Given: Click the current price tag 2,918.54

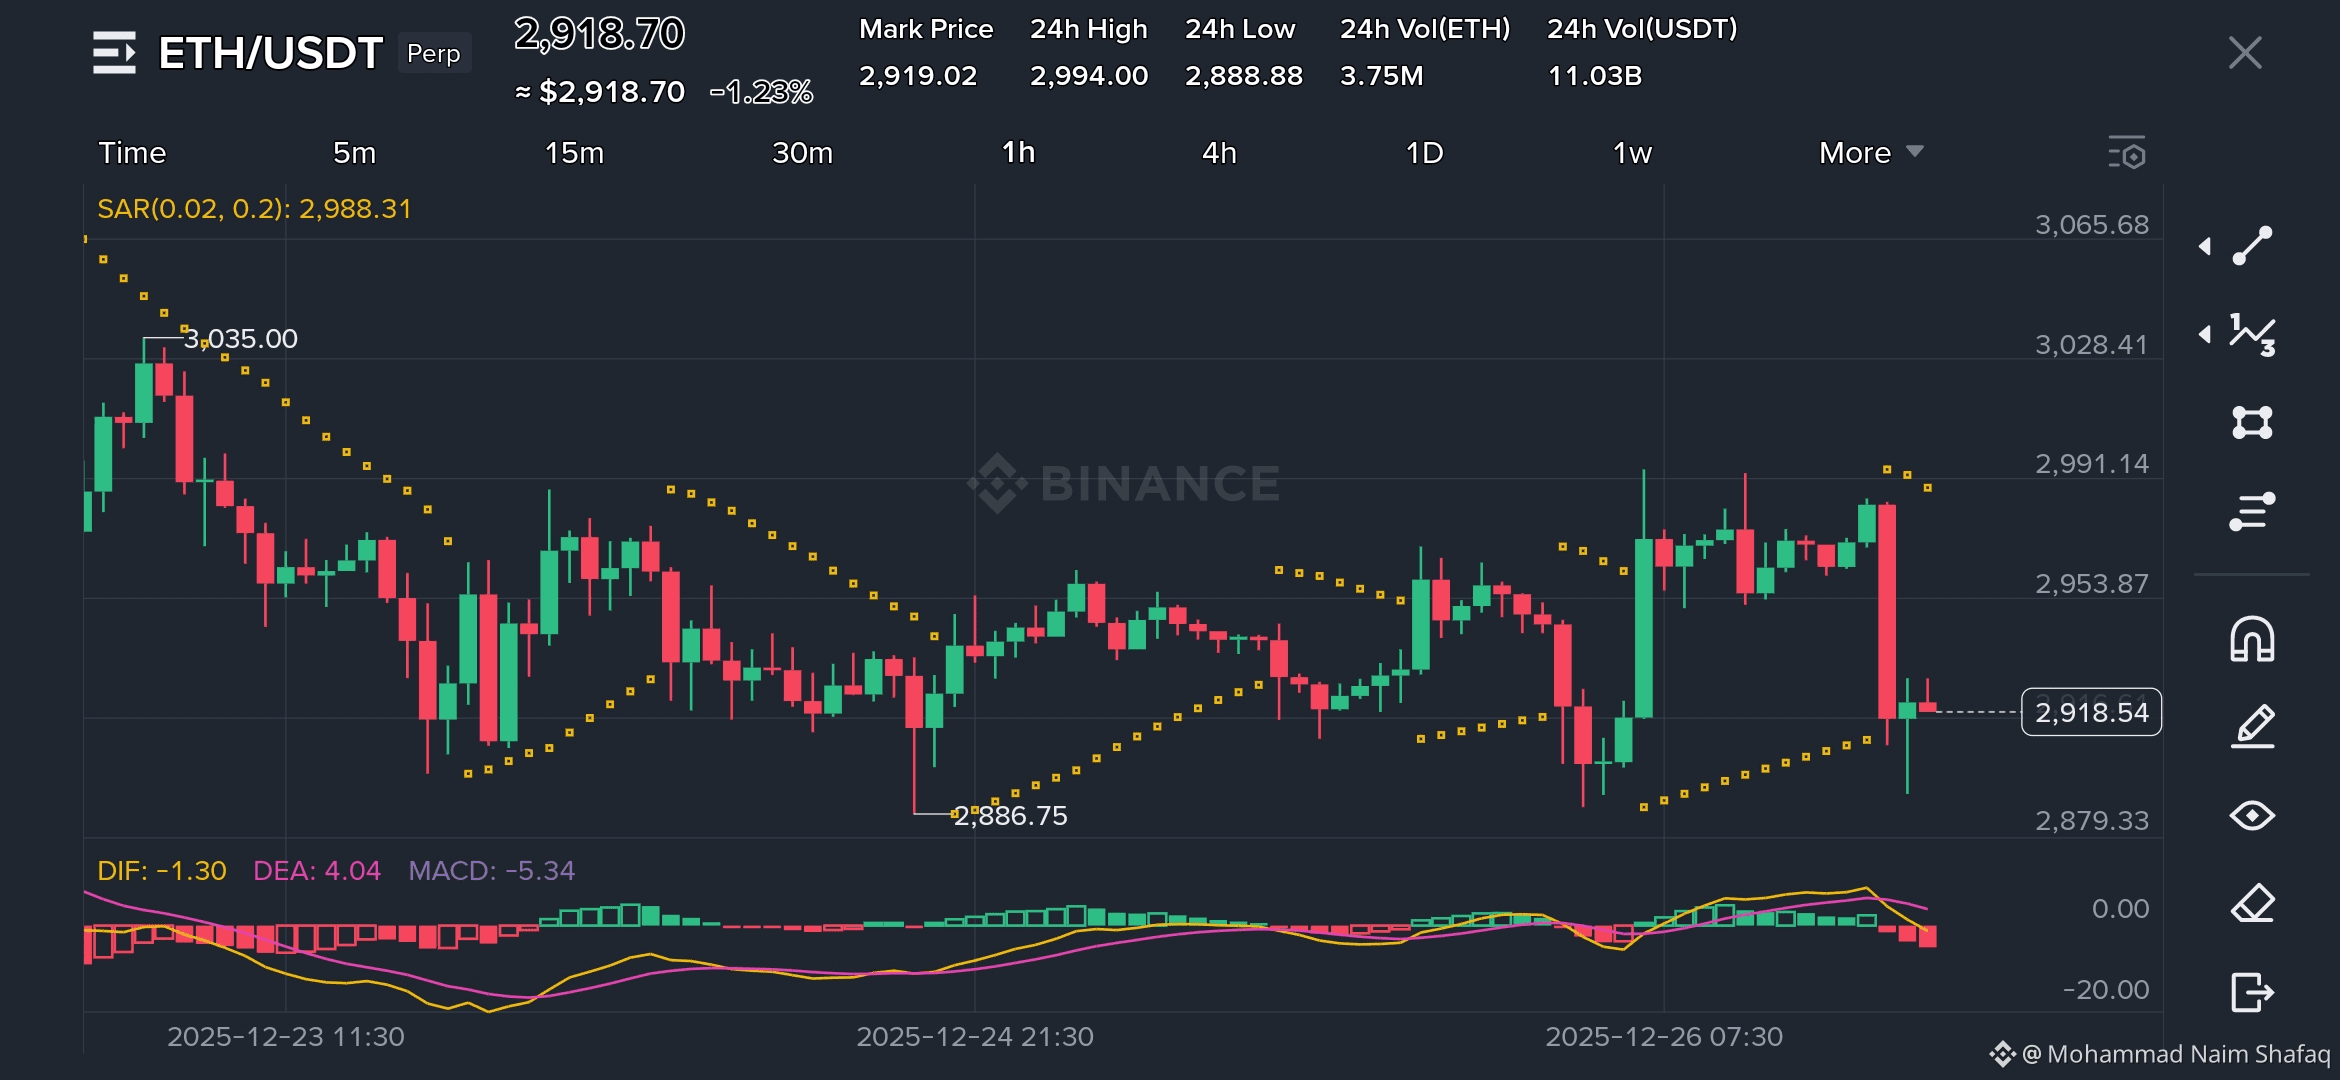Looking at the screenshot, I should click(2091, 712).
